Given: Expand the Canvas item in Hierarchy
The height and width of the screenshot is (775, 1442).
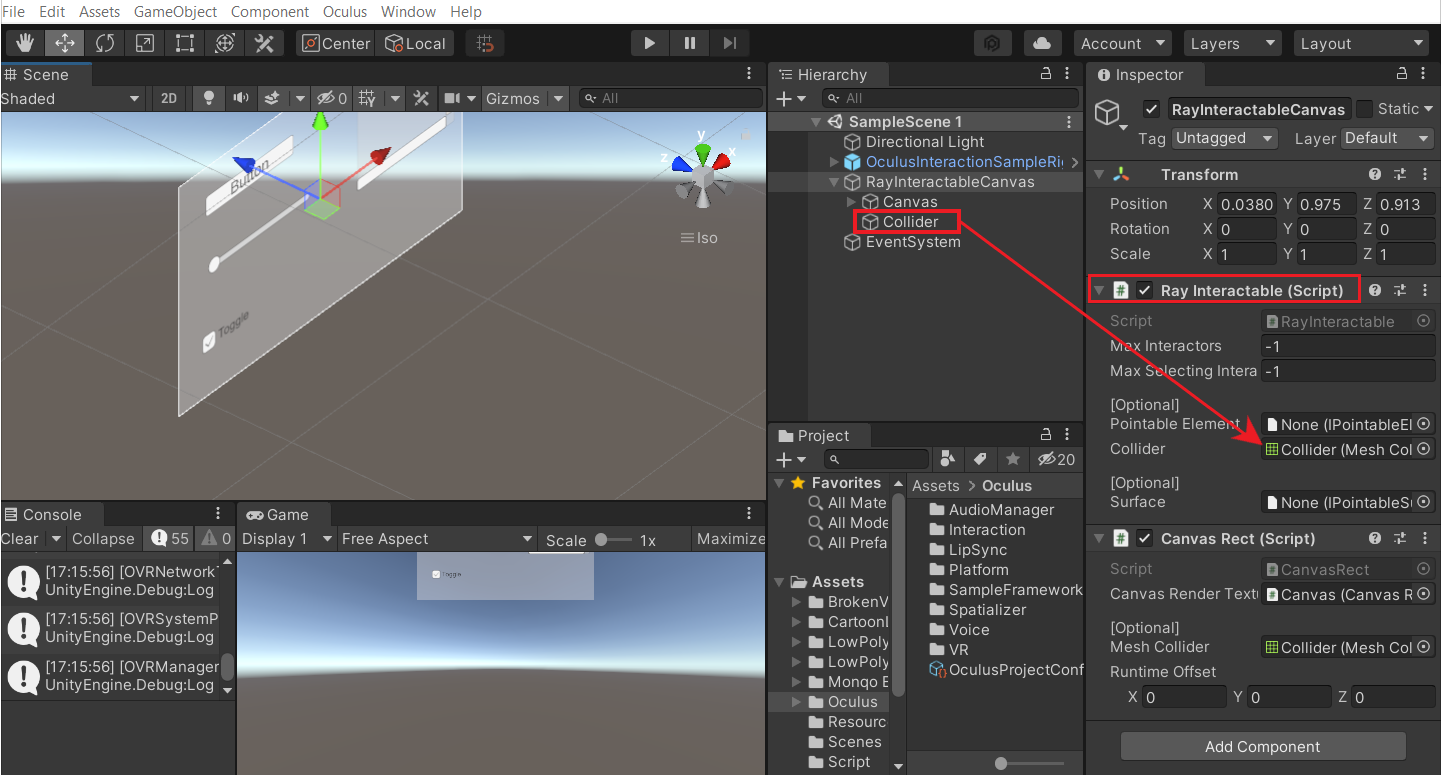Looking at the screenshot, I should coord(852,202).
